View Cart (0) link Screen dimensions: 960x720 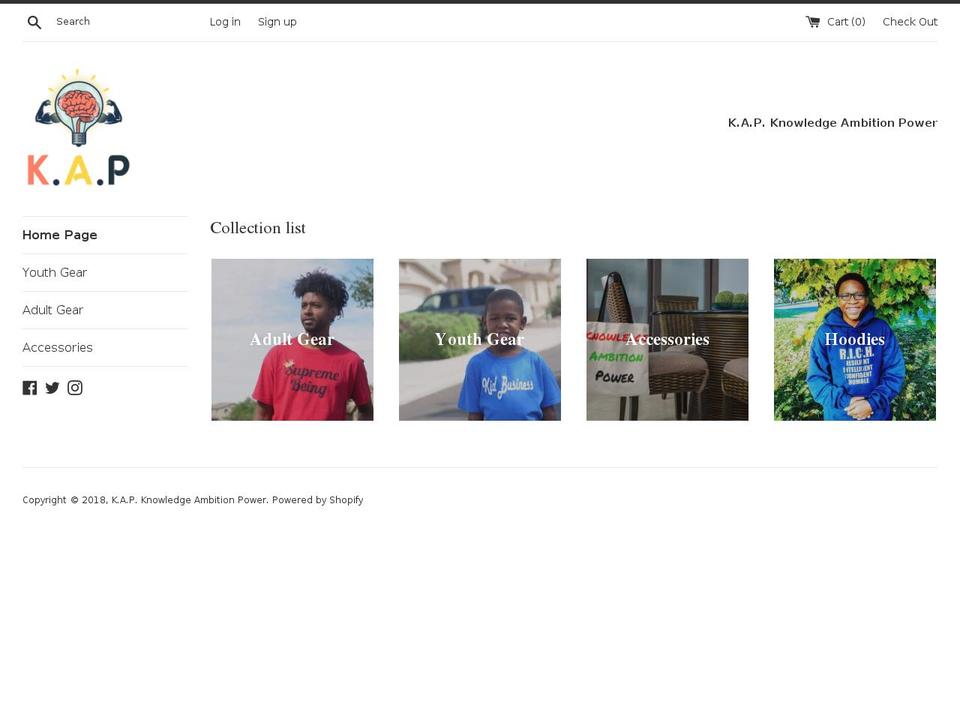pos(846,22)
